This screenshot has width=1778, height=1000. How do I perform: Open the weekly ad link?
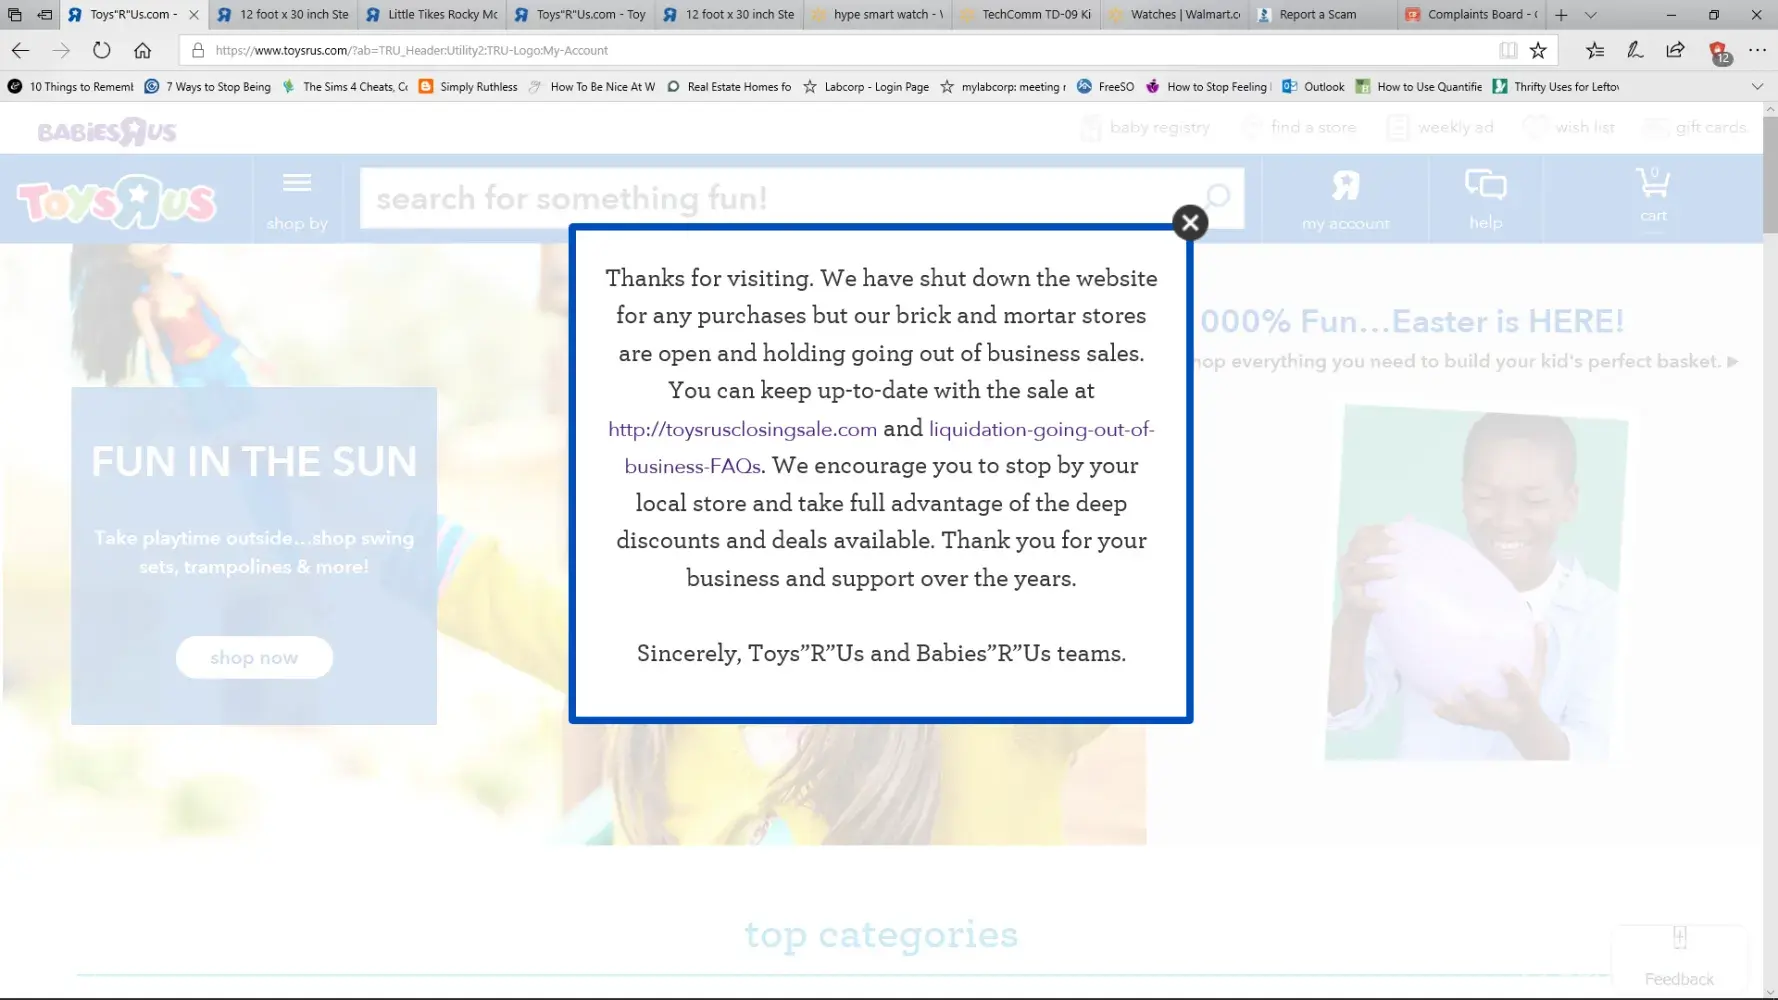[1441, 127]
